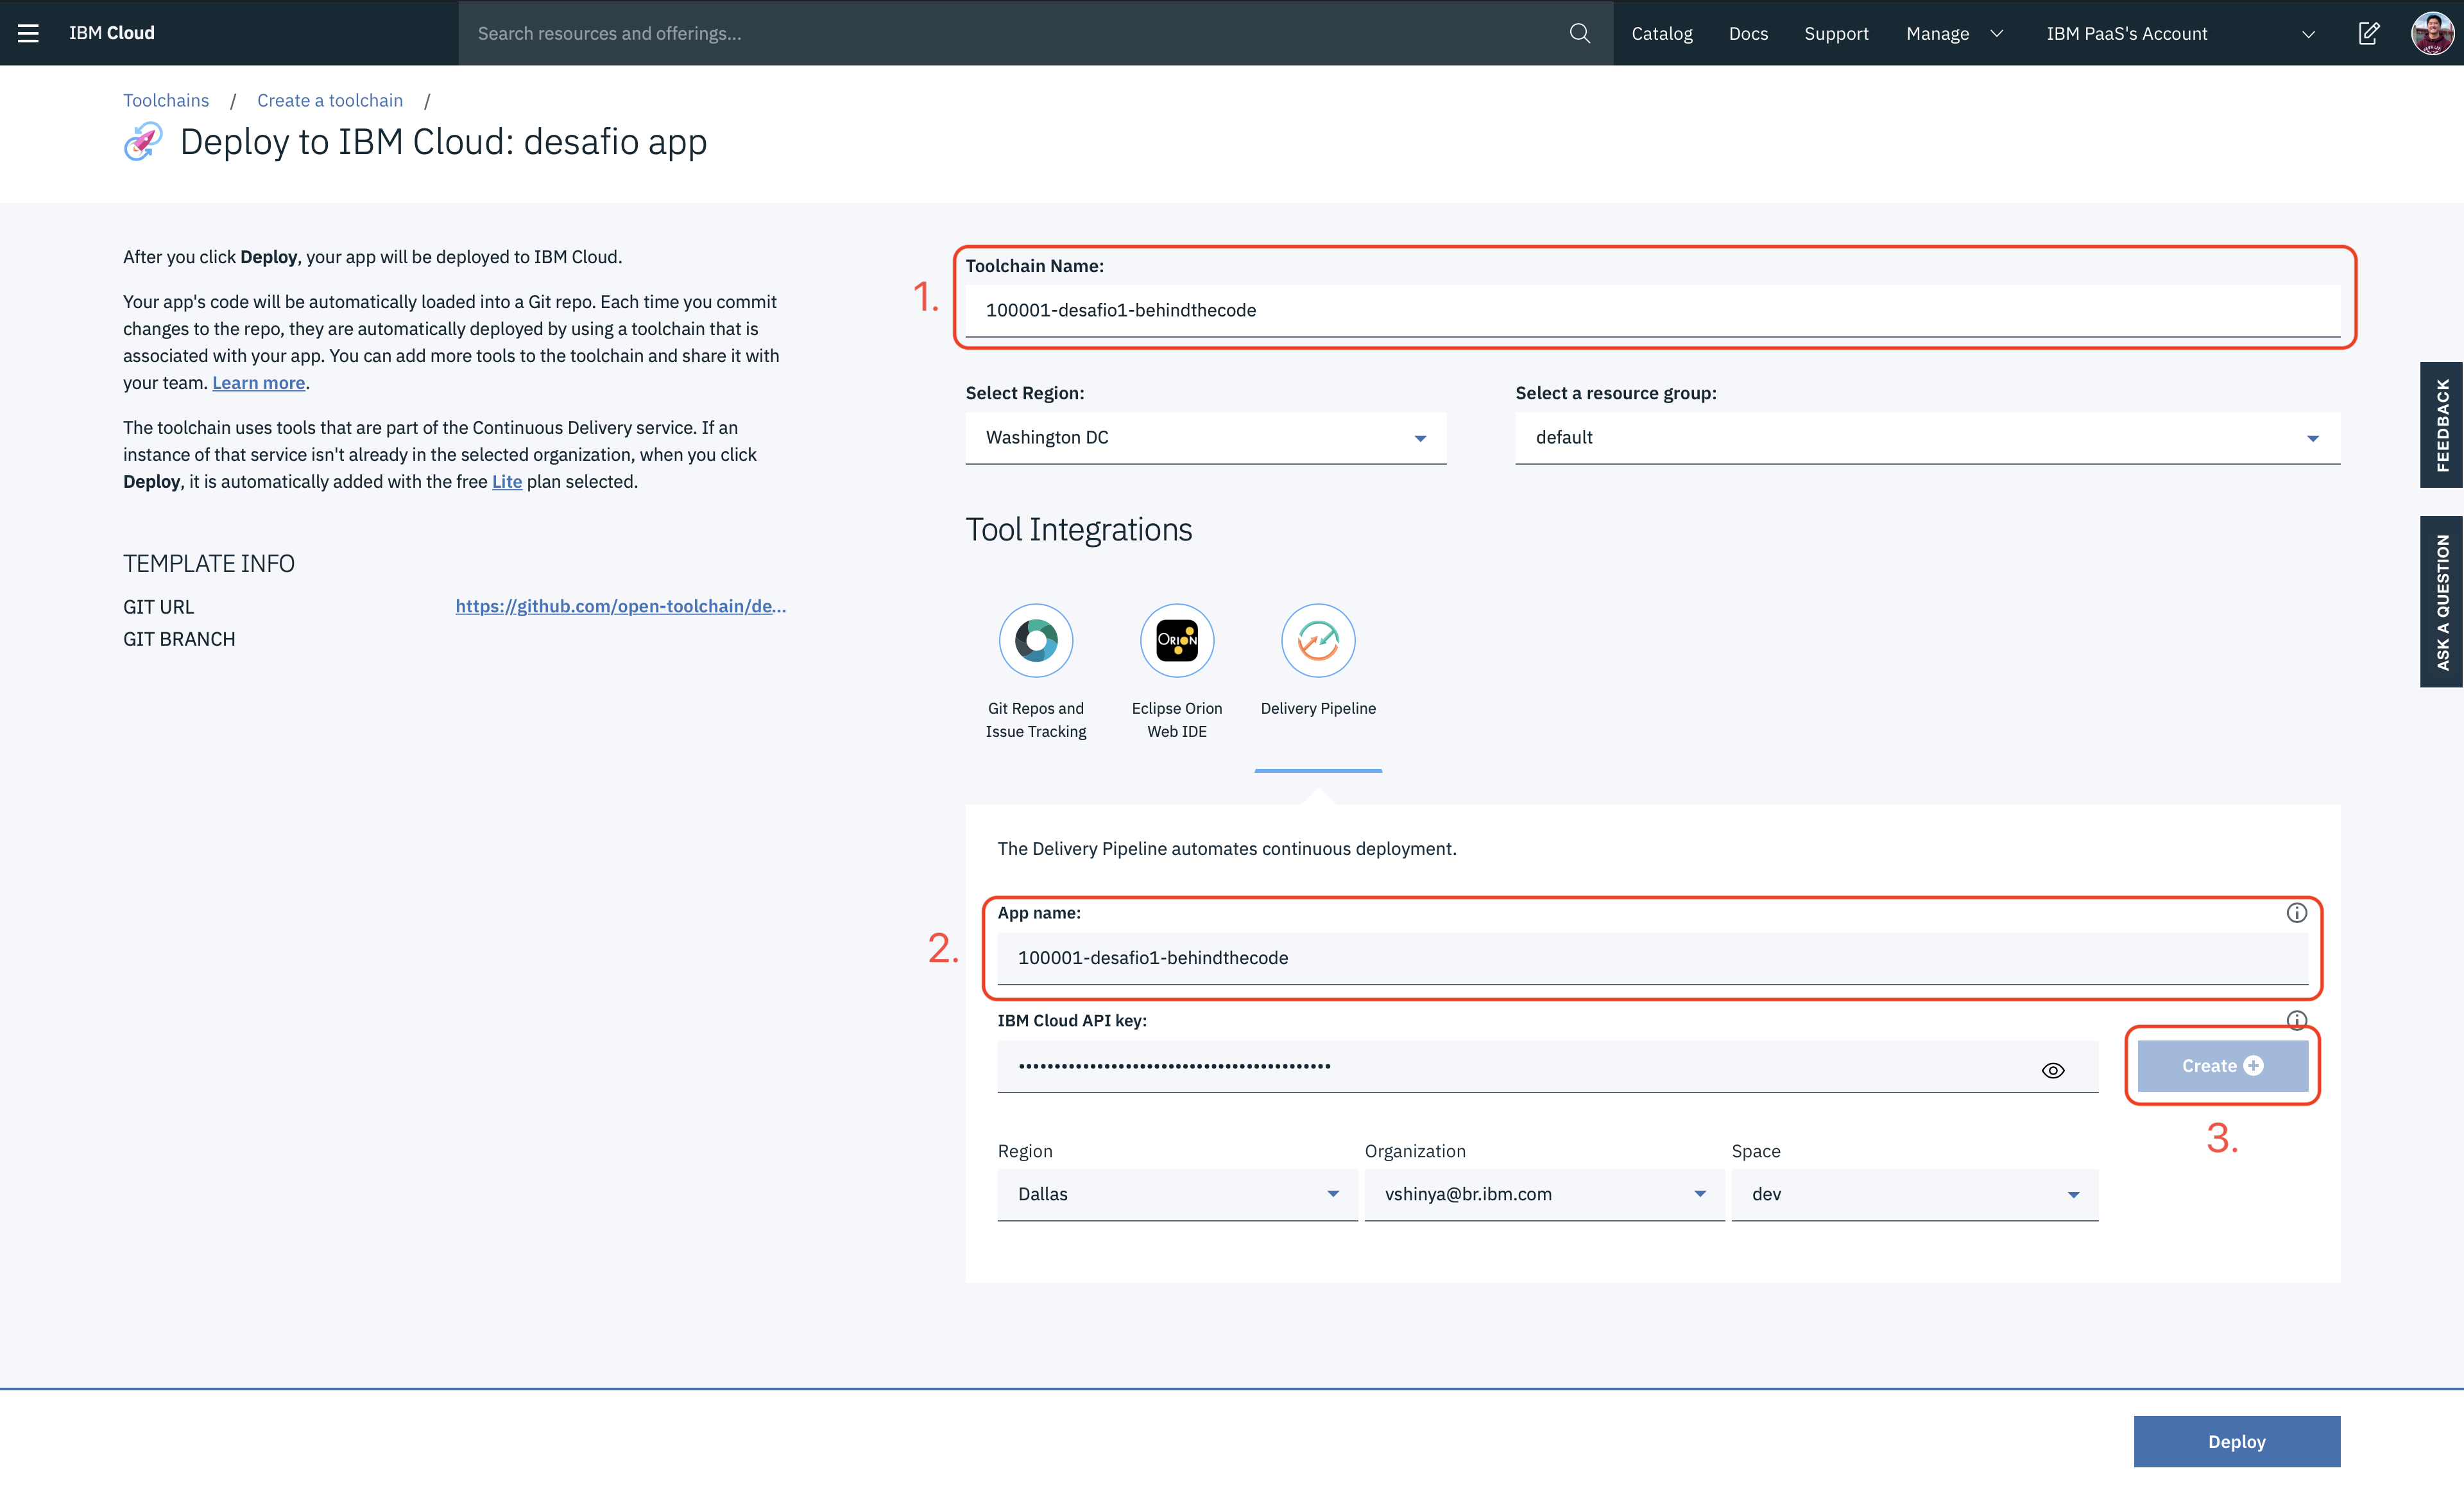Expand the Select Region dropdown
The width and height of the screenshot is (2464, 1493).
tap(1205, 437)
